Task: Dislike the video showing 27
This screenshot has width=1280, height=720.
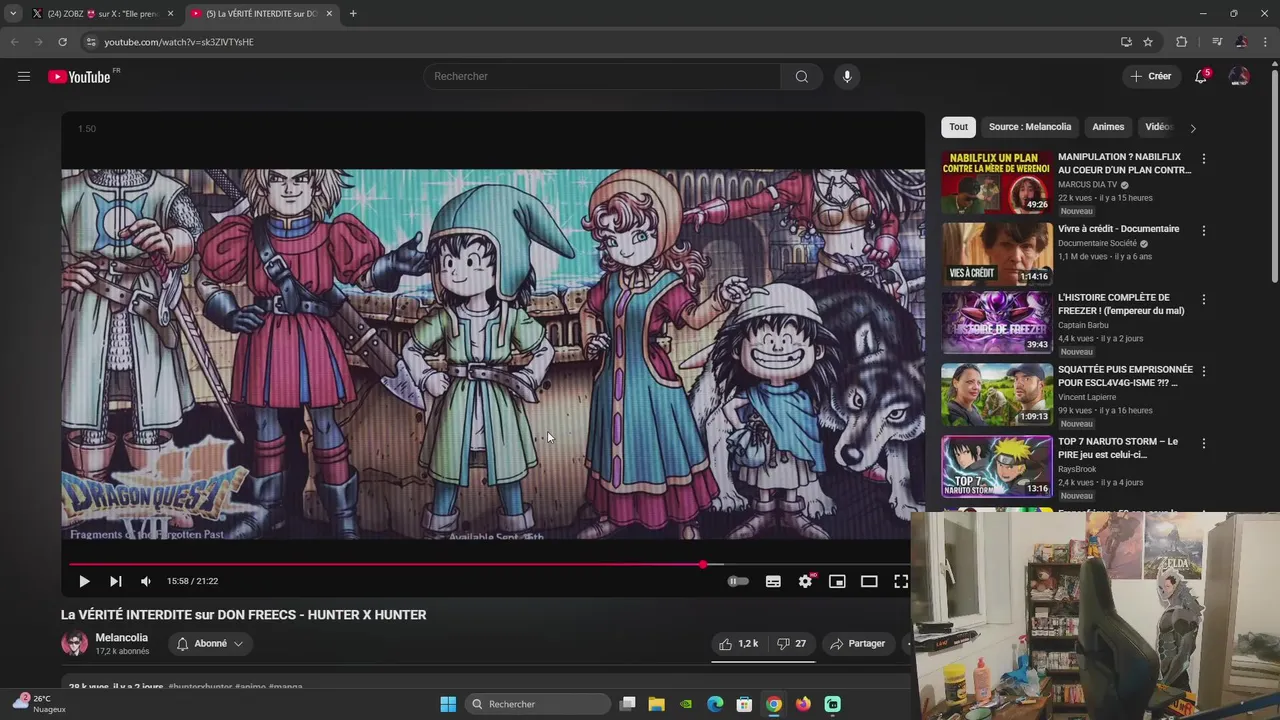Action: coord(792,644)
